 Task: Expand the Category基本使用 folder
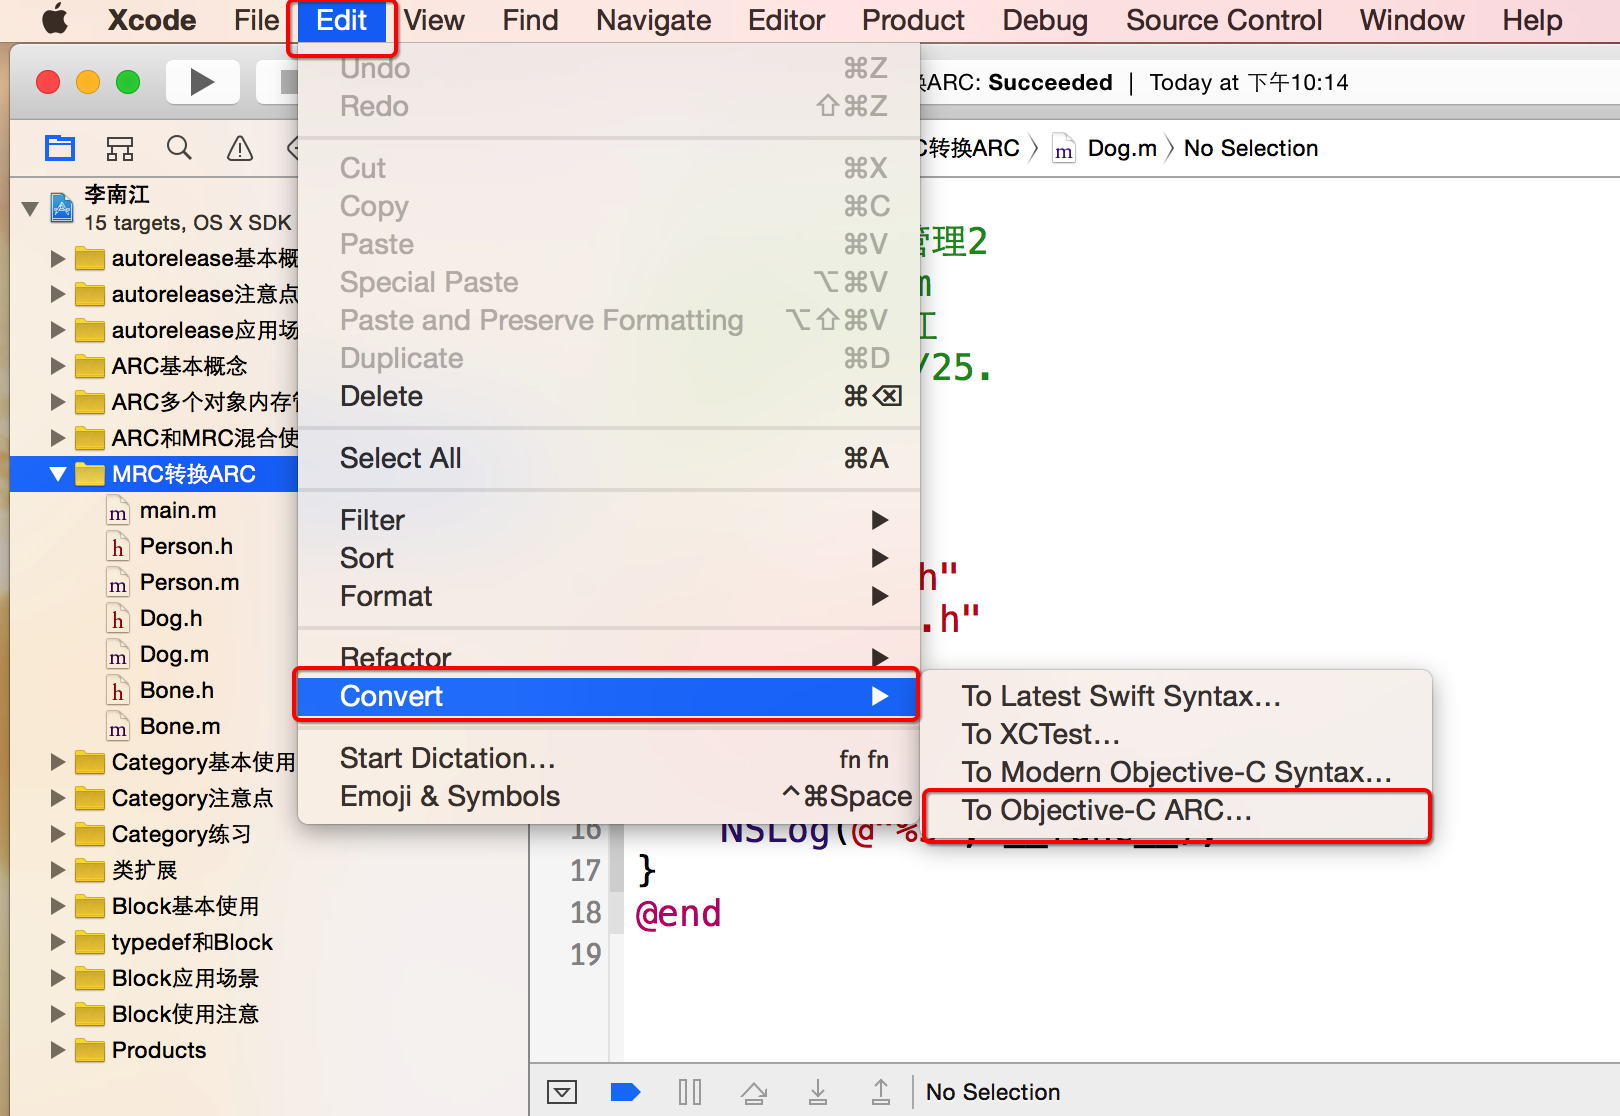tap(58, 763)
